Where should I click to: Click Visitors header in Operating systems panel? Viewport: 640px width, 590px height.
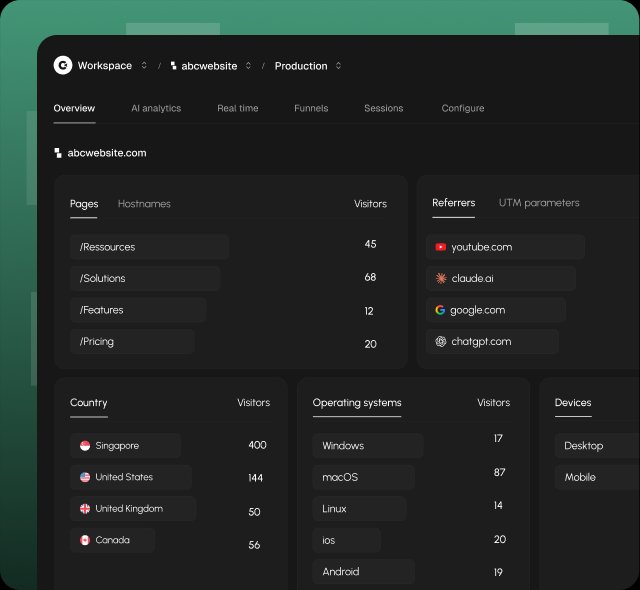tap(493, 403)
